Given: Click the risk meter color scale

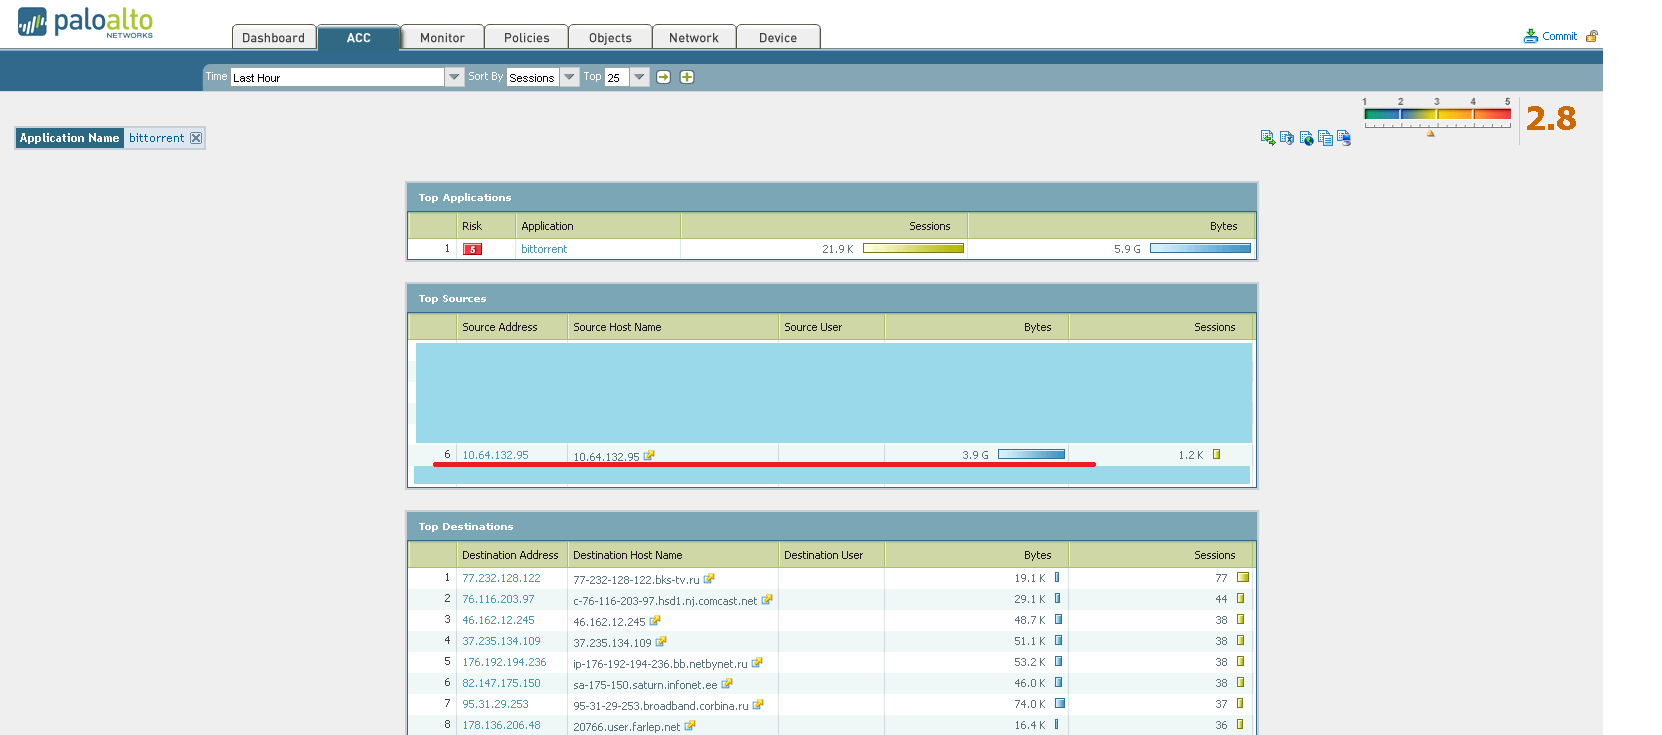Looking at the screenshot, I should (x=1437, y=114).
